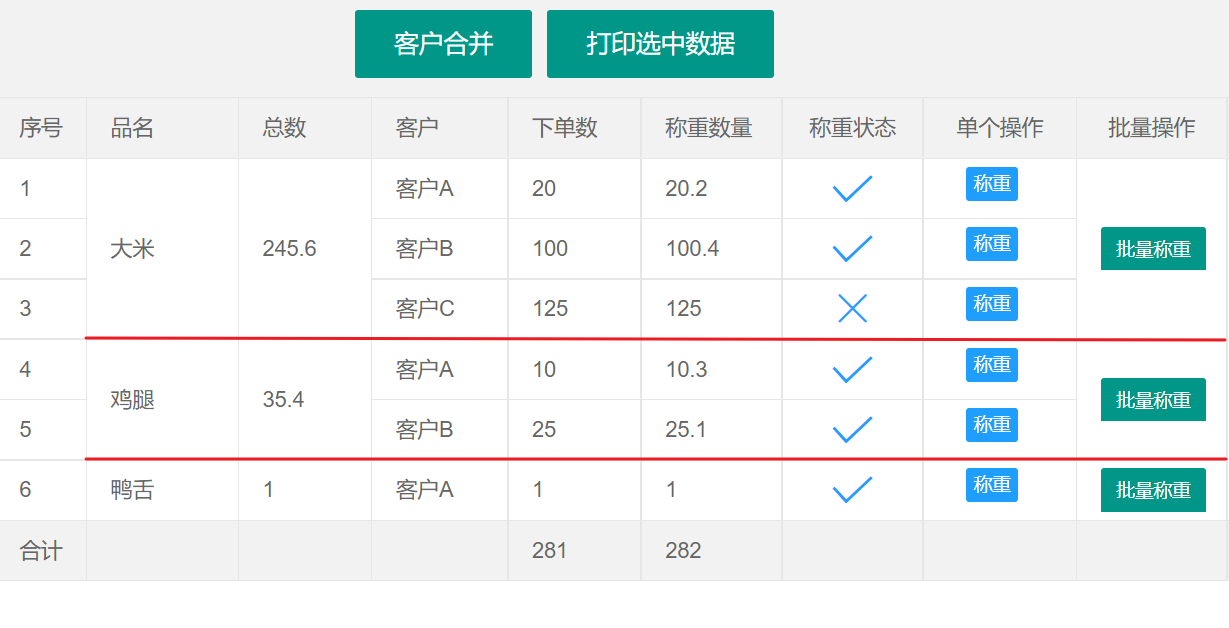Click the X status icon for 客户C
1229x628 pixels.
[x=852, y=309]
